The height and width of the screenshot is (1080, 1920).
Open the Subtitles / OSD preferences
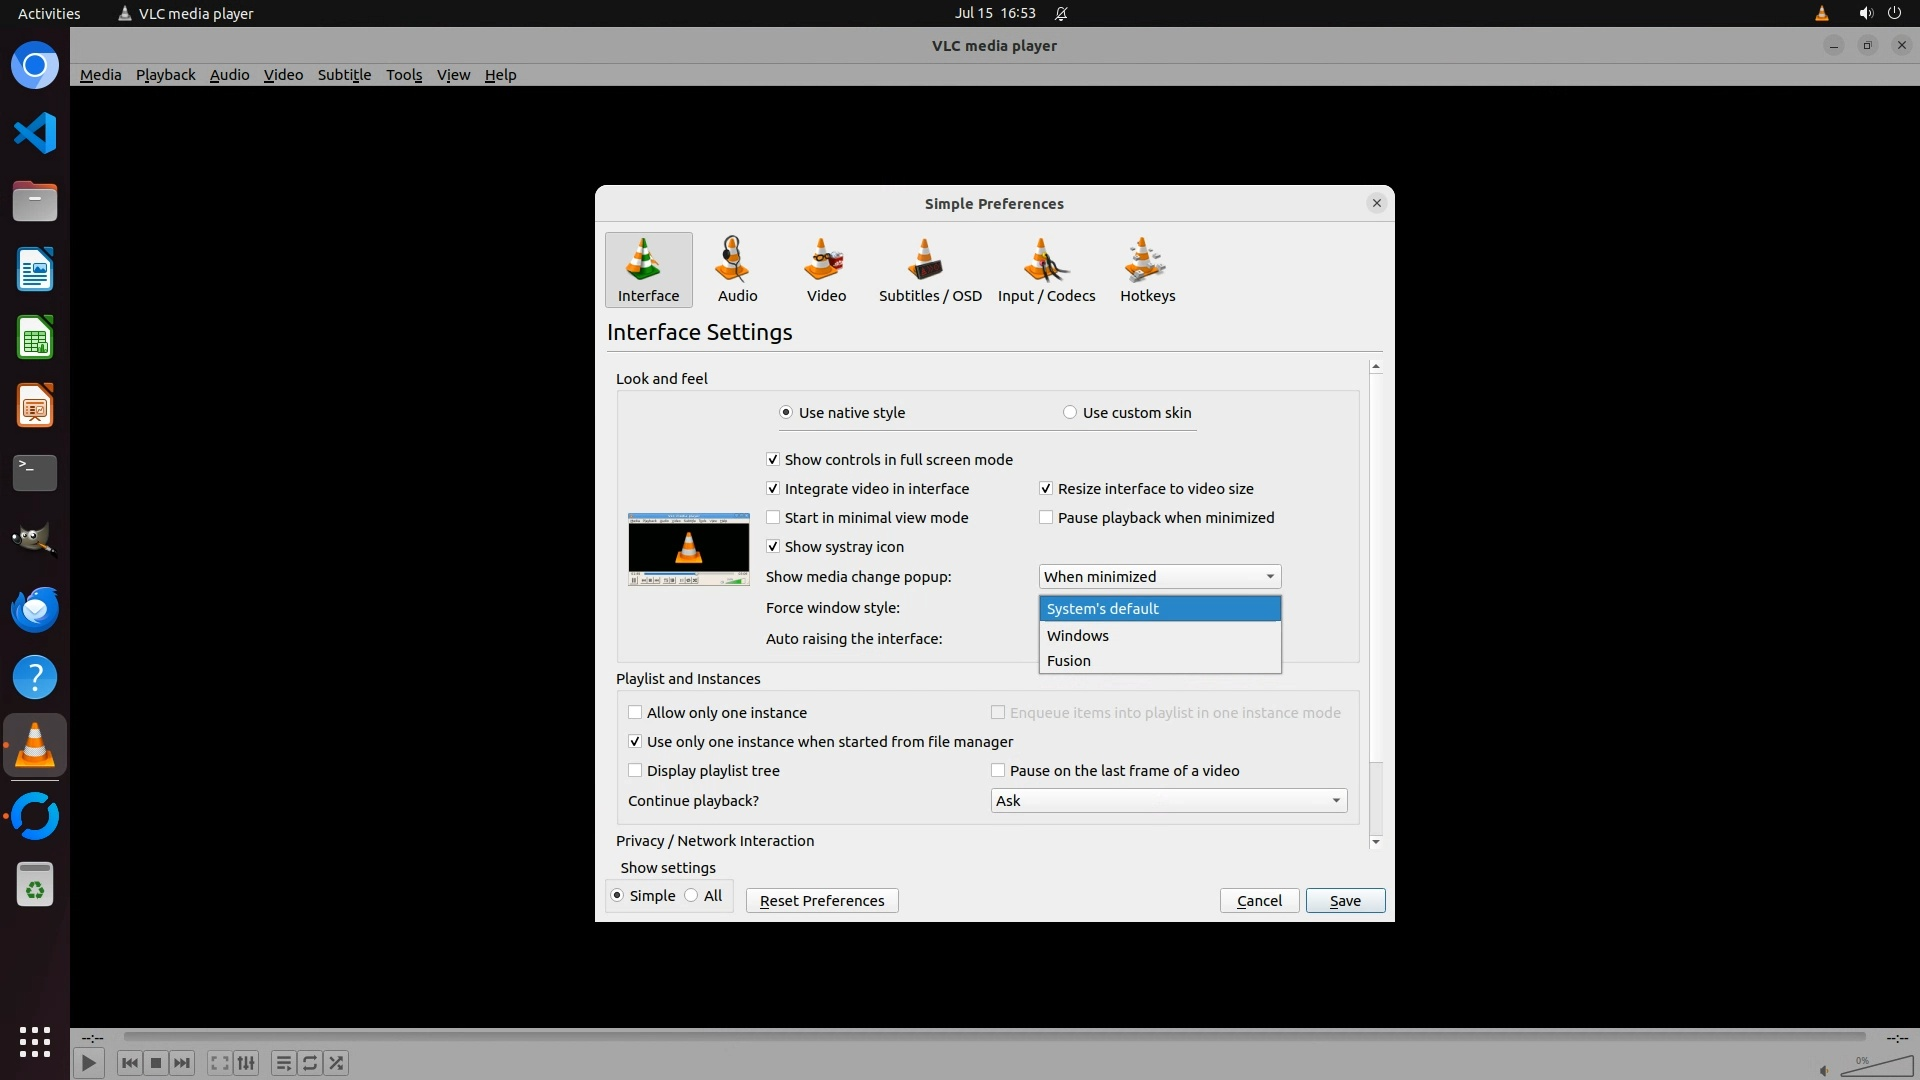[929, 270]
